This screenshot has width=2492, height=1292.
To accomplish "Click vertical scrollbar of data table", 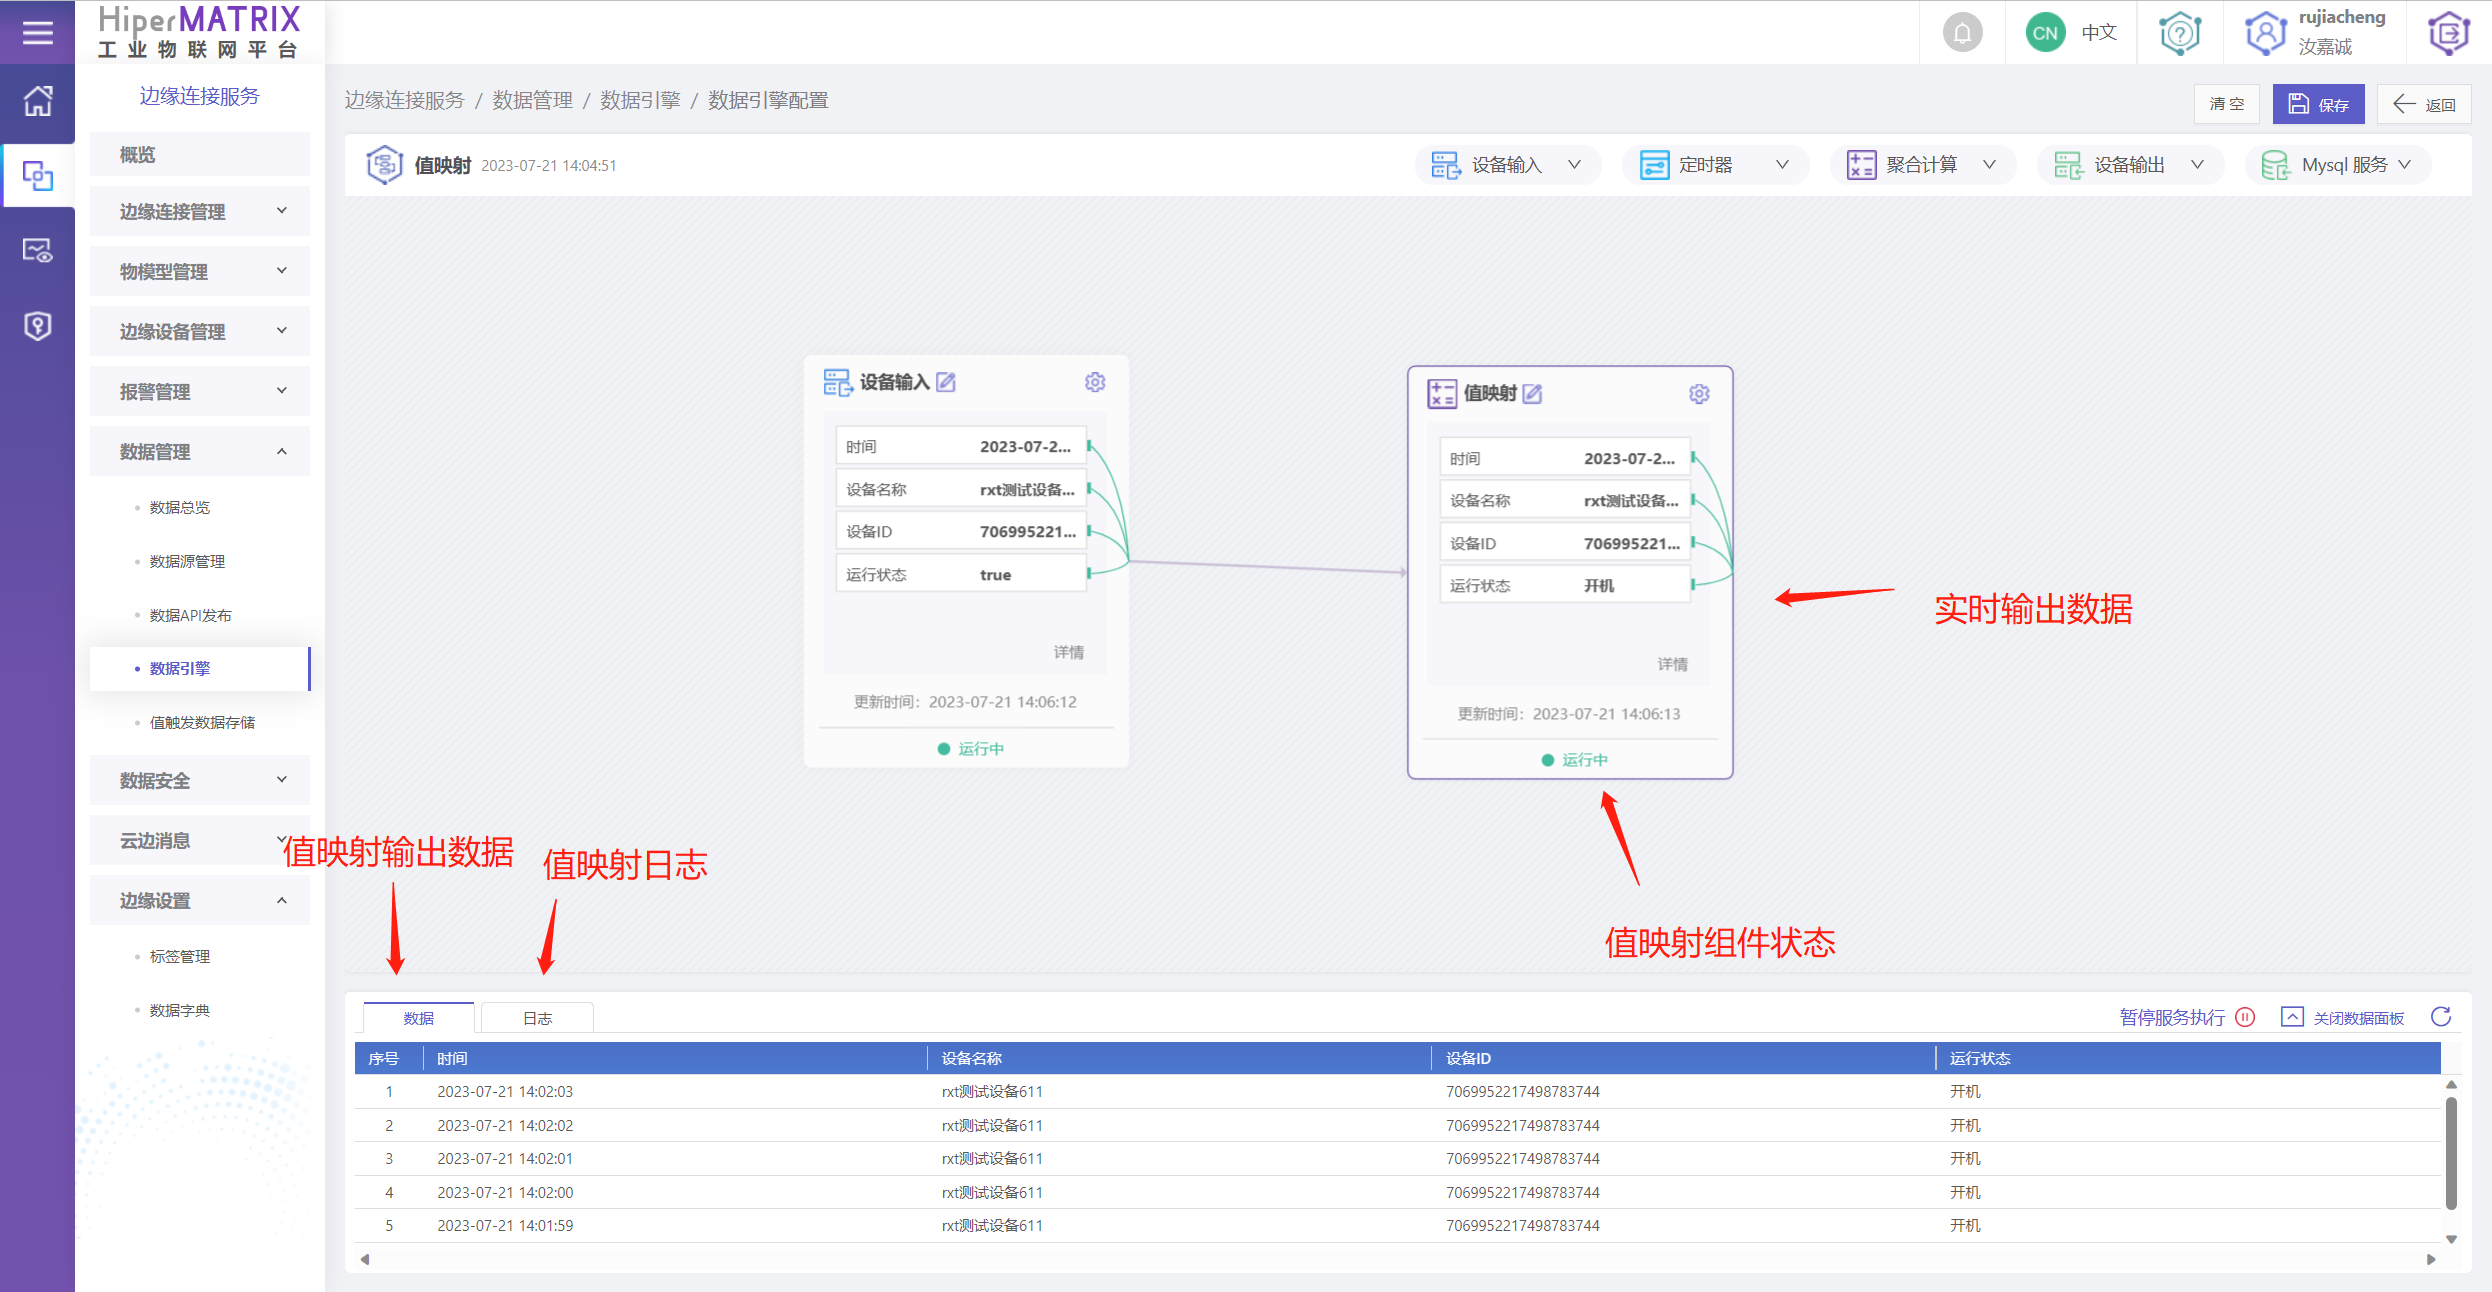I will point(2451,1153).
